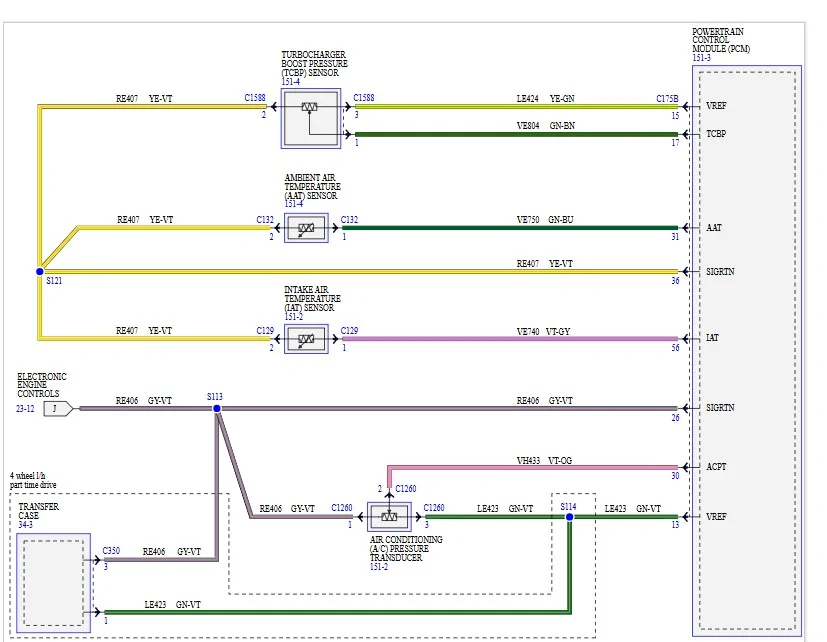Select the VH433 VT-OG wire label

pos(544,461)
